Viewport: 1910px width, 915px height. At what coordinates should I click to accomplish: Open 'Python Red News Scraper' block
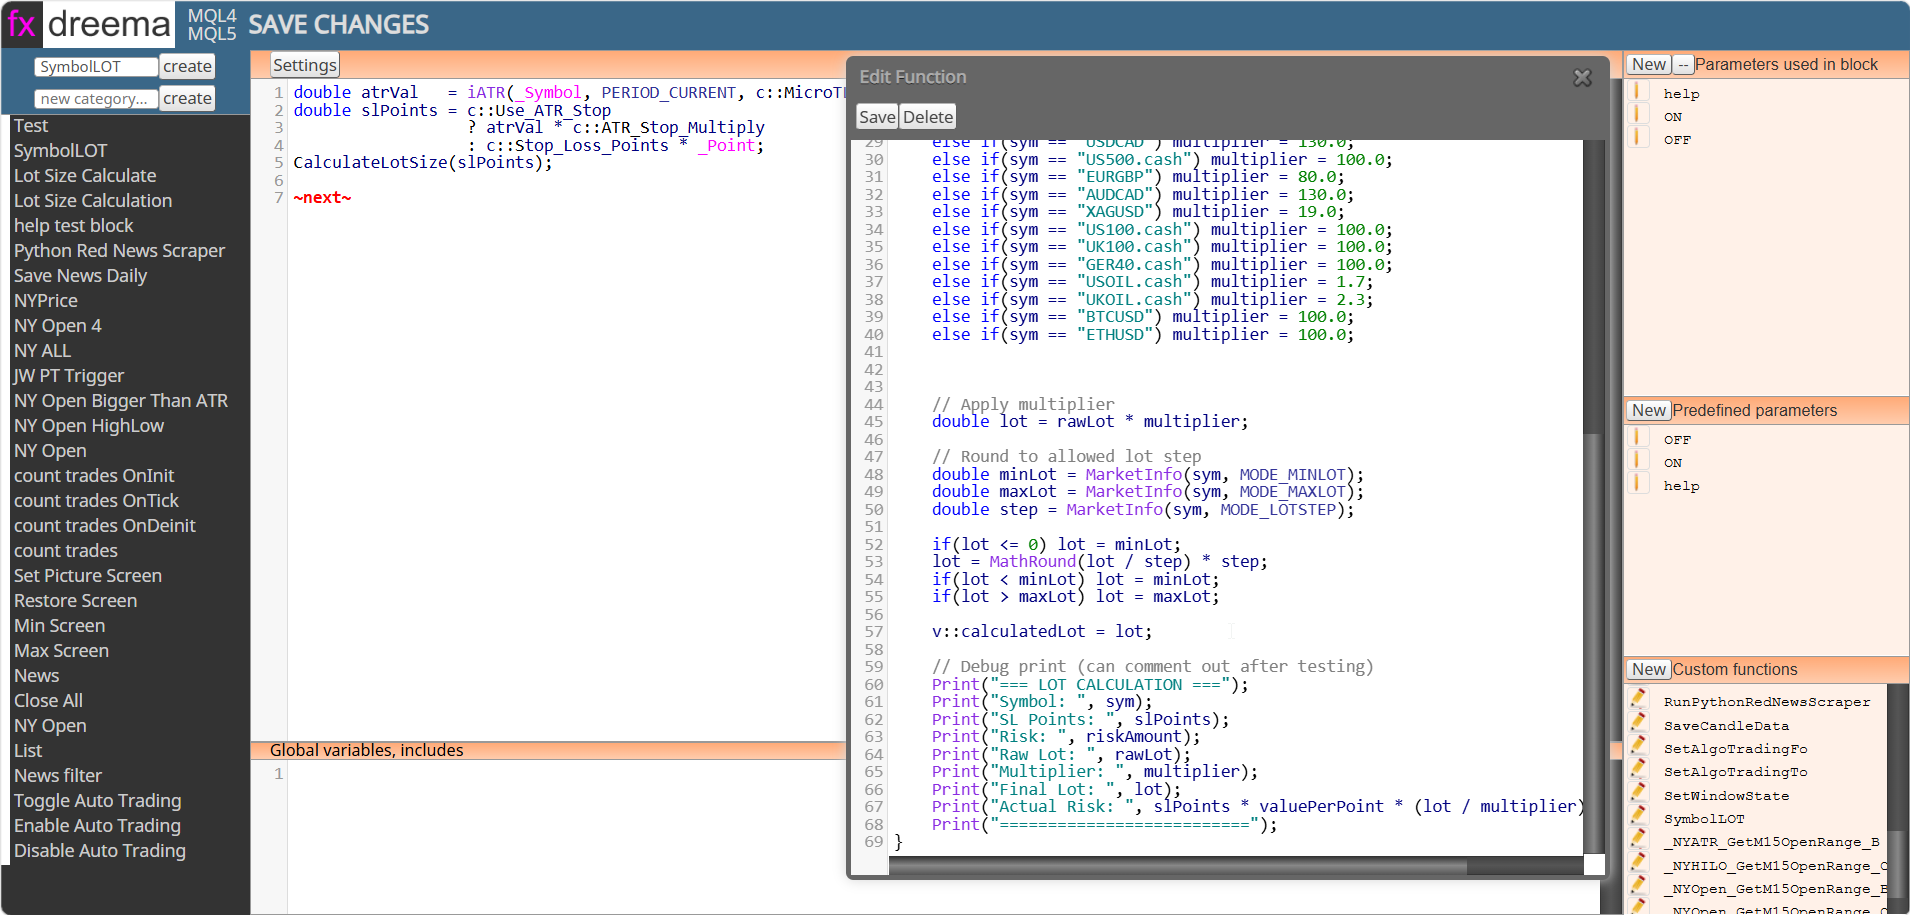119,251
